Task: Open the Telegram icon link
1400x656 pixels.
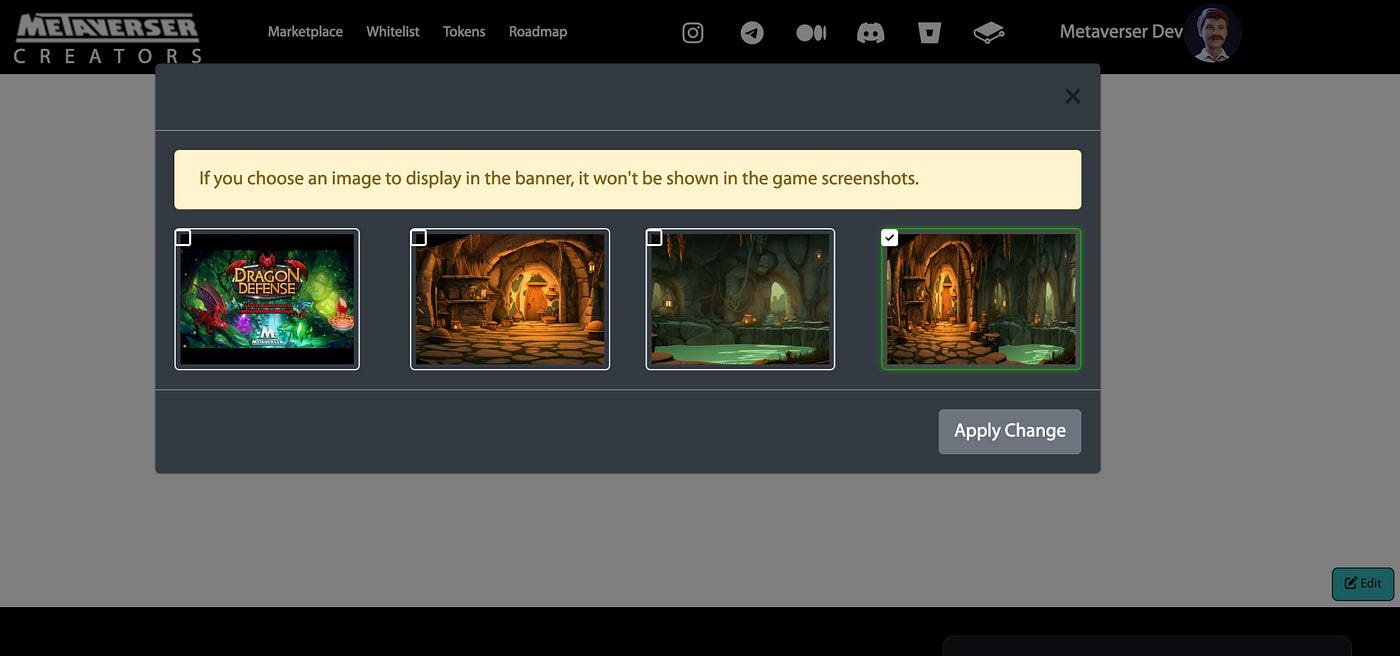Action: [752, 33]
